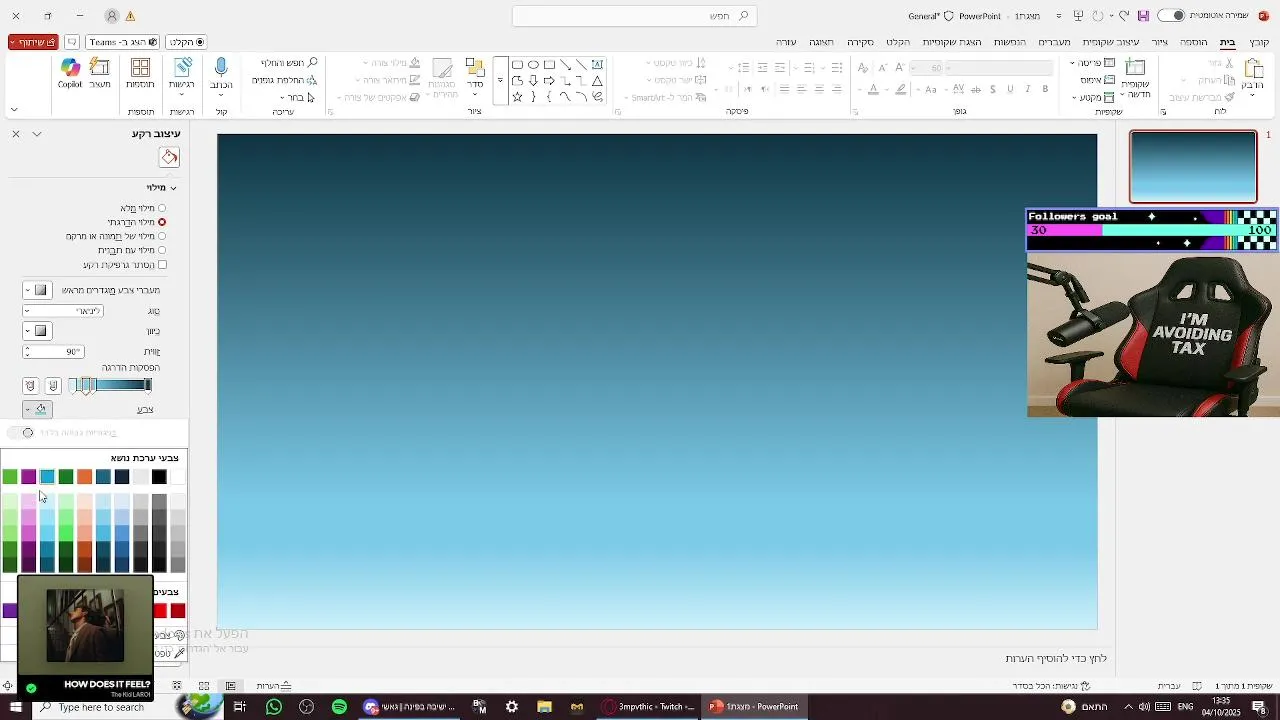Image resolution: width=1280 pixels, height=720 pixels.
Task: Switch to normal view in status bar
Action: pos(230,686)
